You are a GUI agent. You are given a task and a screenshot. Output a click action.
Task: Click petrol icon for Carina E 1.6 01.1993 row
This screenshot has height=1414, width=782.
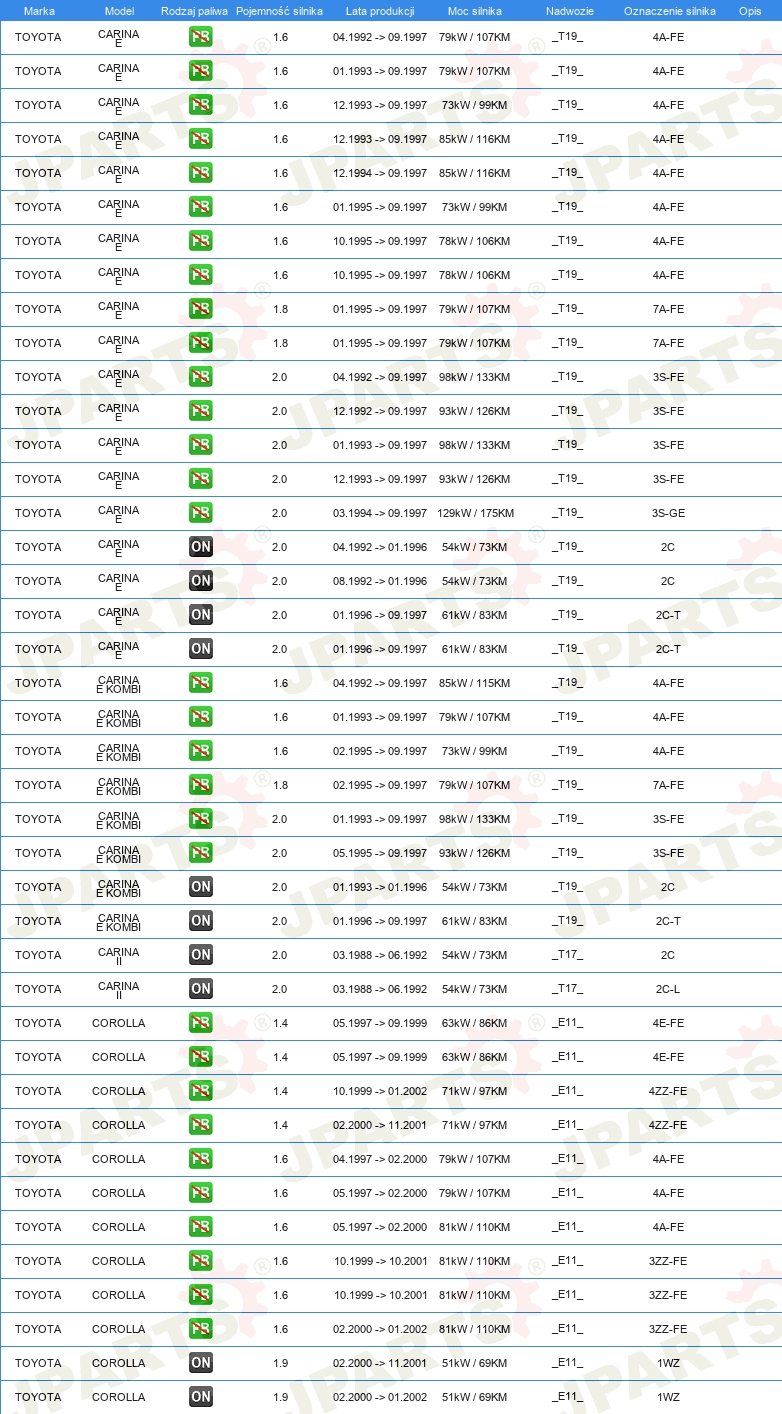point(200,71)
